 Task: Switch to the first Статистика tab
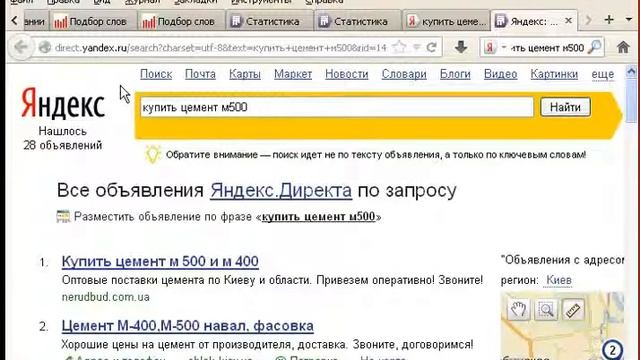point(269,21)
